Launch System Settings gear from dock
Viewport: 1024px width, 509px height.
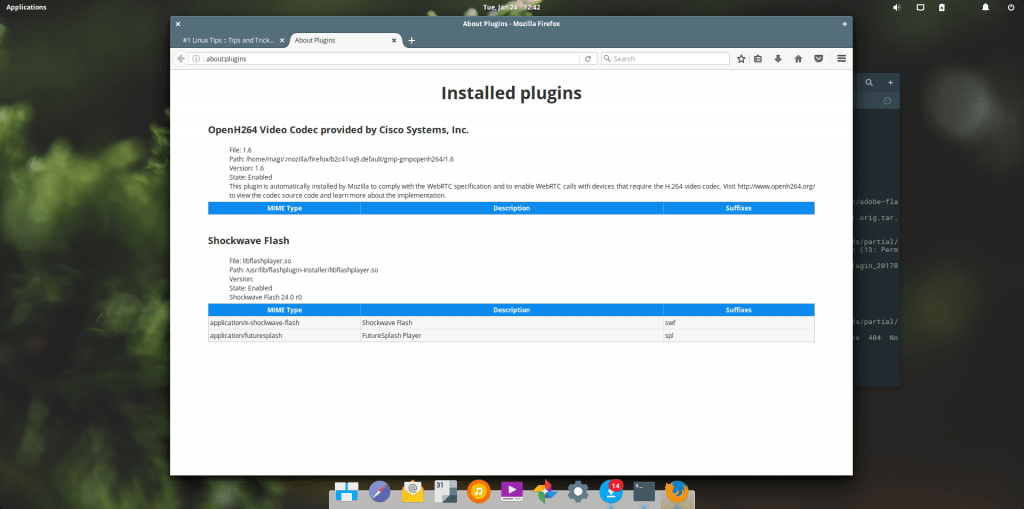[x=577, y=491]
